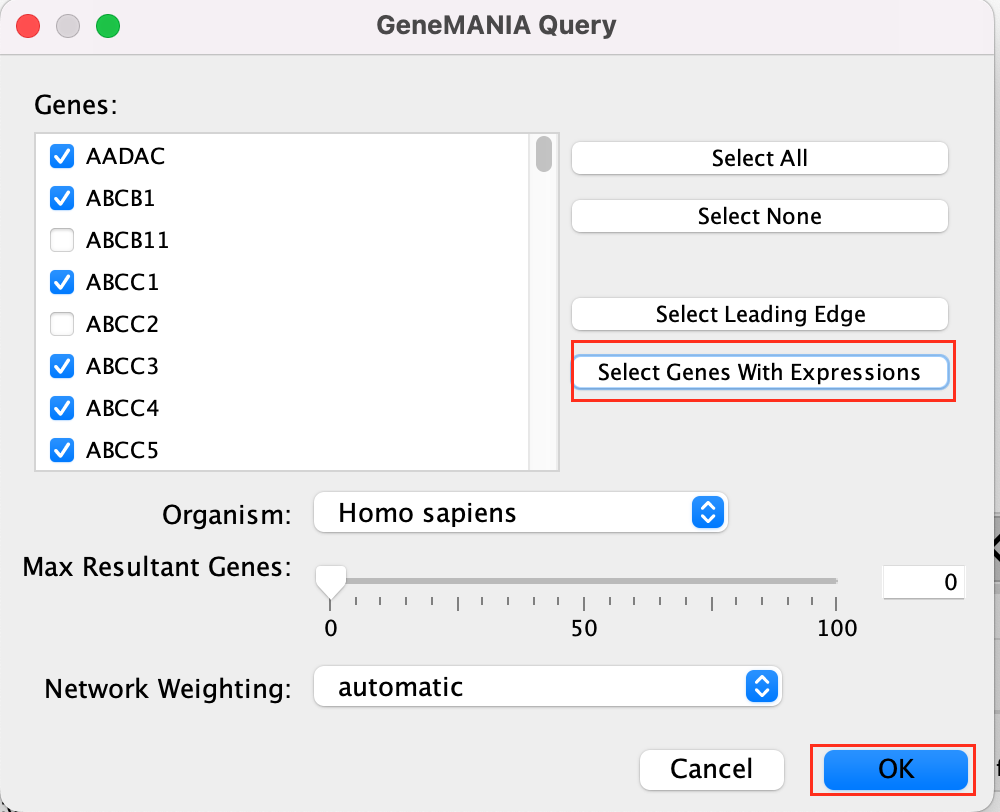Open the Organism dropdown
Viewport: 1000px width, 812px height.
pyautogui.click(x=520, y=514)
